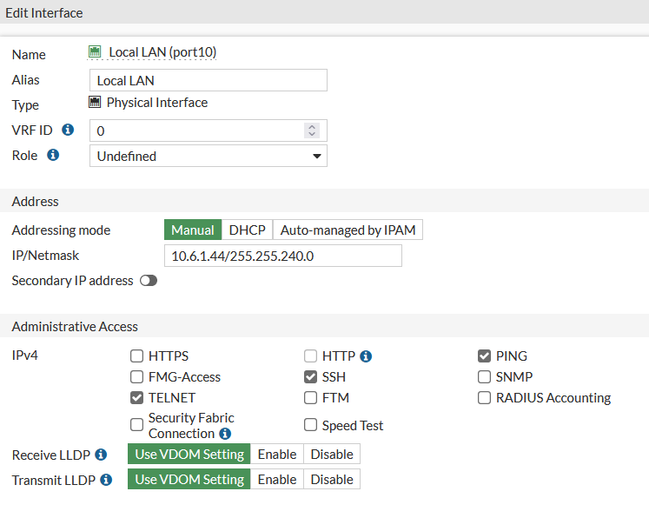Toggle the Secondary IP address switch

pos(148,281)
